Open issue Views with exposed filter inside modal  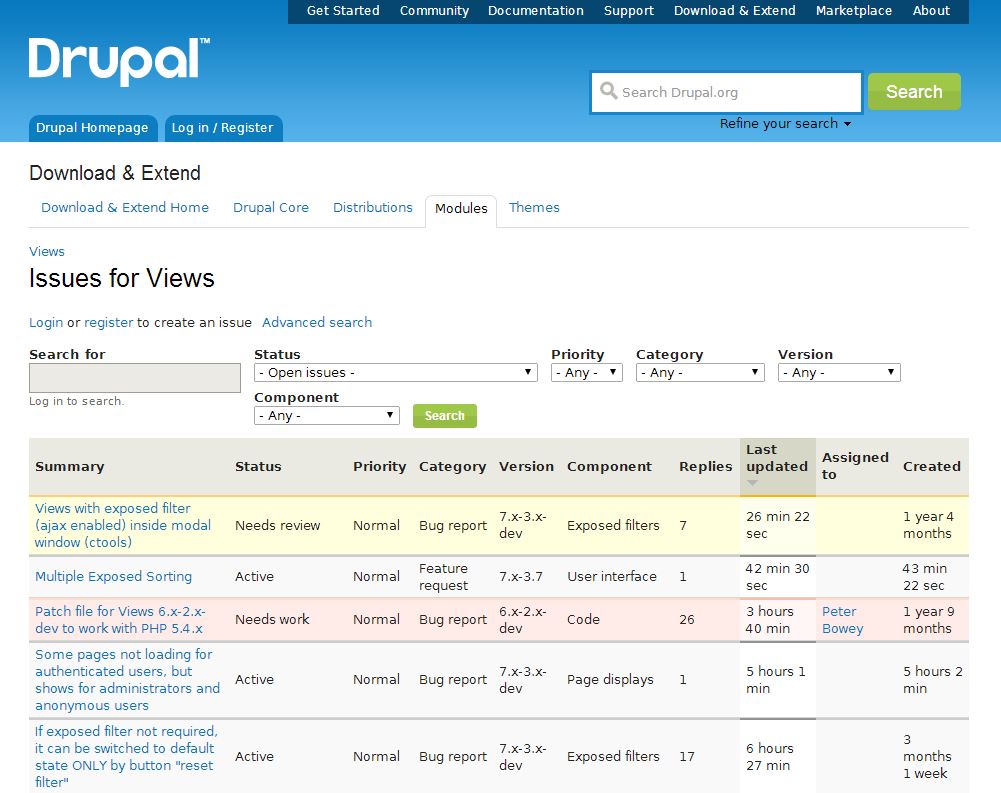pyautogui.click(x=123, y=525)
